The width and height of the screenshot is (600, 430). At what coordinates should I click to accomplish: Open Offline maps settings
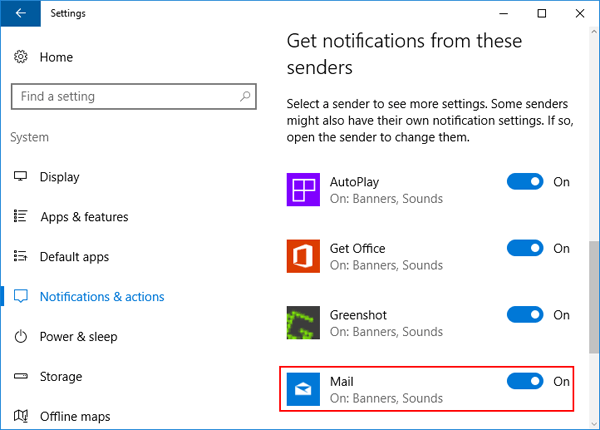75,416
